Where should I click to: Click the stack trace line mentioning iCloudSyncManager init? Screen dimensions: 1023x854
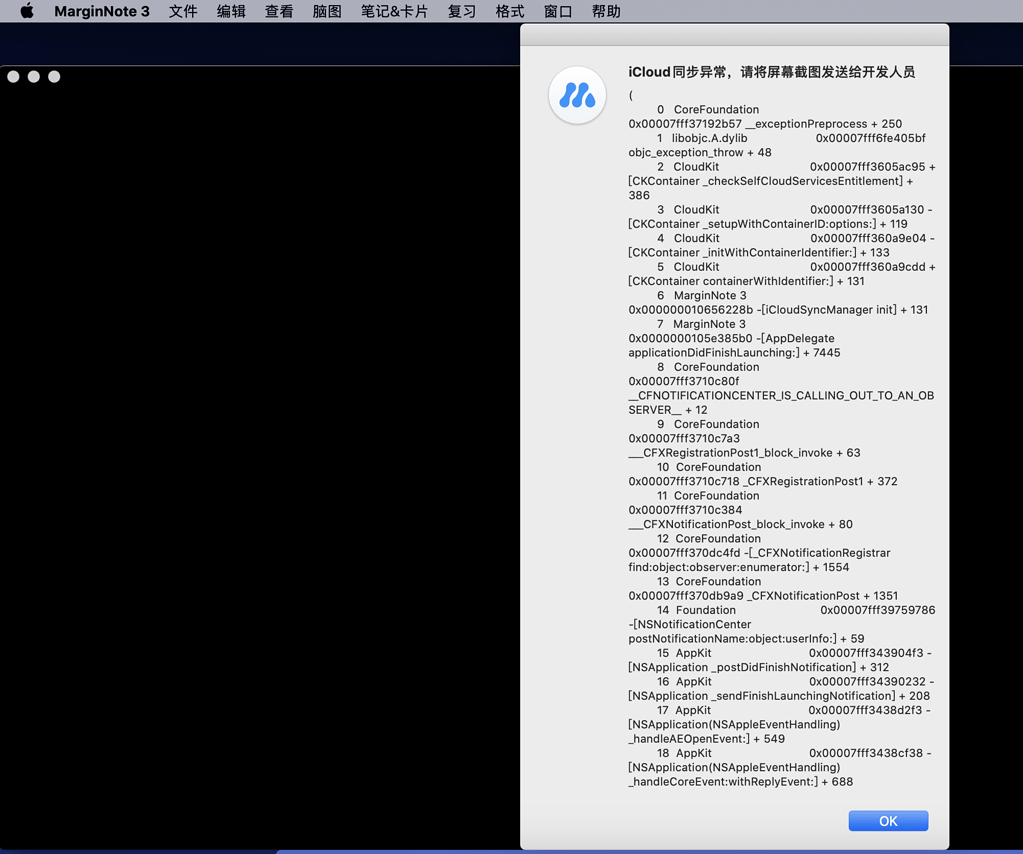click(780, 310)
